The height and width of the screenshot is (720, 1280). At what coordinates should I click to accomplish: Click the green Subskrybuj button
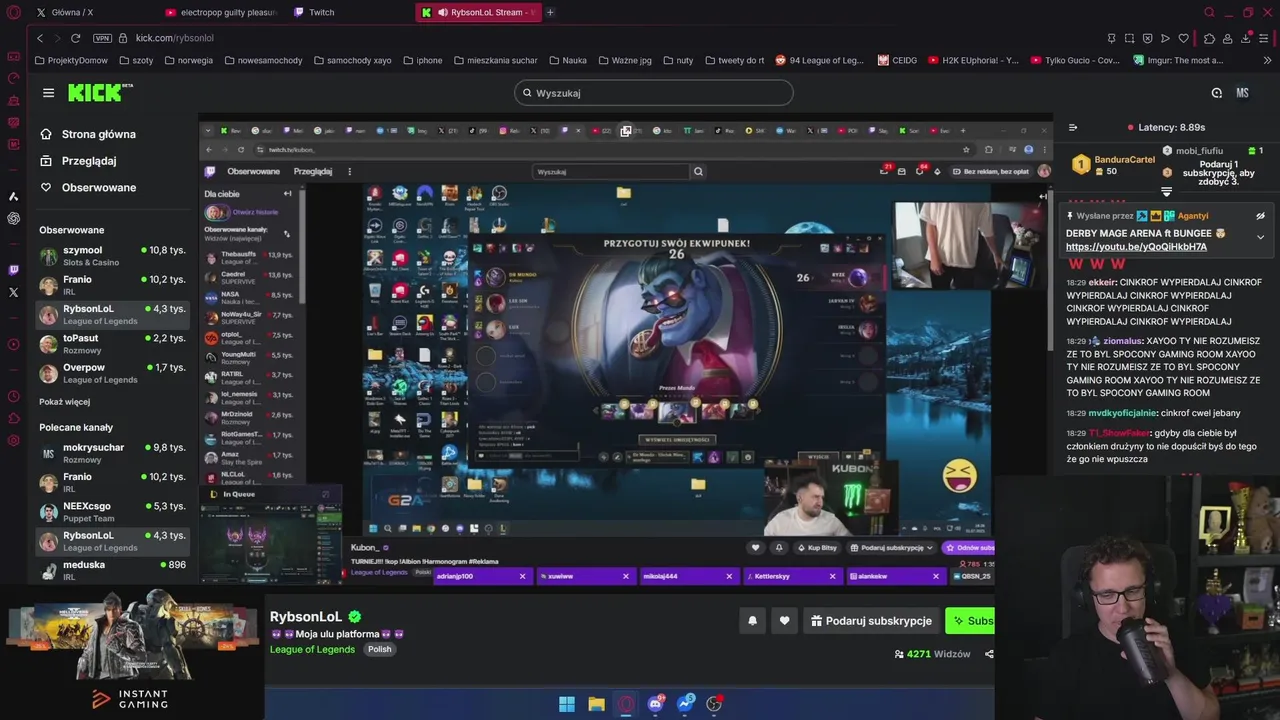click(x=970, y=621)
